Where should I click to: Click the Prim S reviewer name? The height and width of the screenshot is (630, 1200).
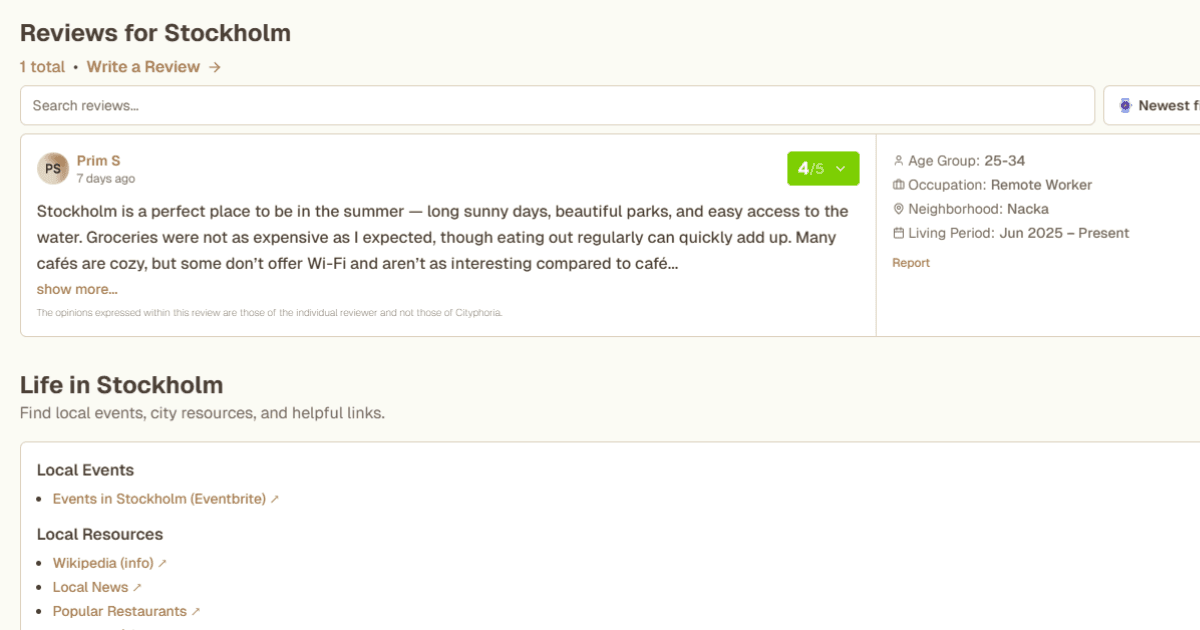[99, 161]
